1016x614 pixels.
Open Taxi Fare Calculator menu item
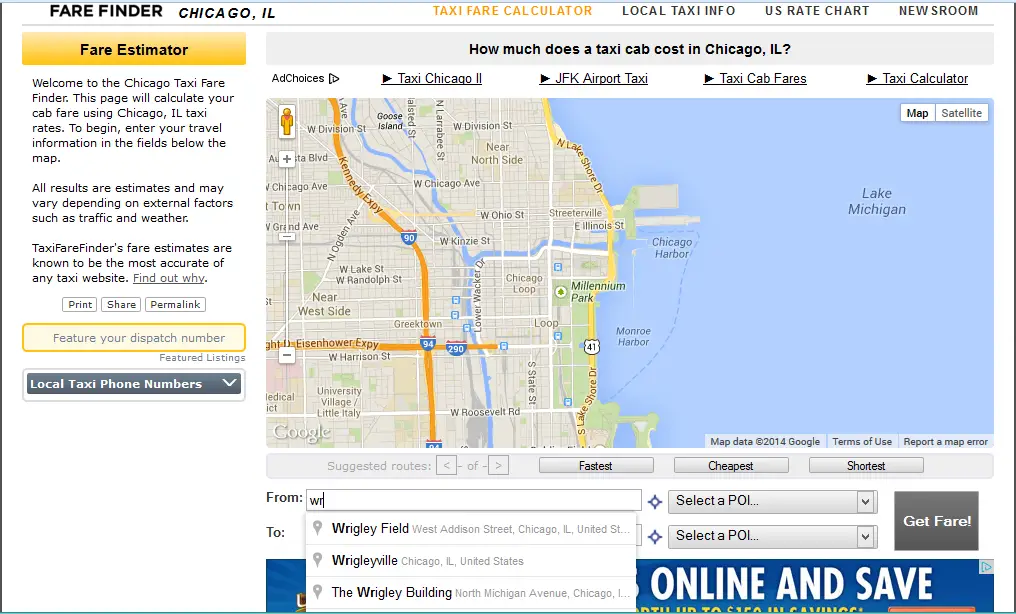point(513,11)
